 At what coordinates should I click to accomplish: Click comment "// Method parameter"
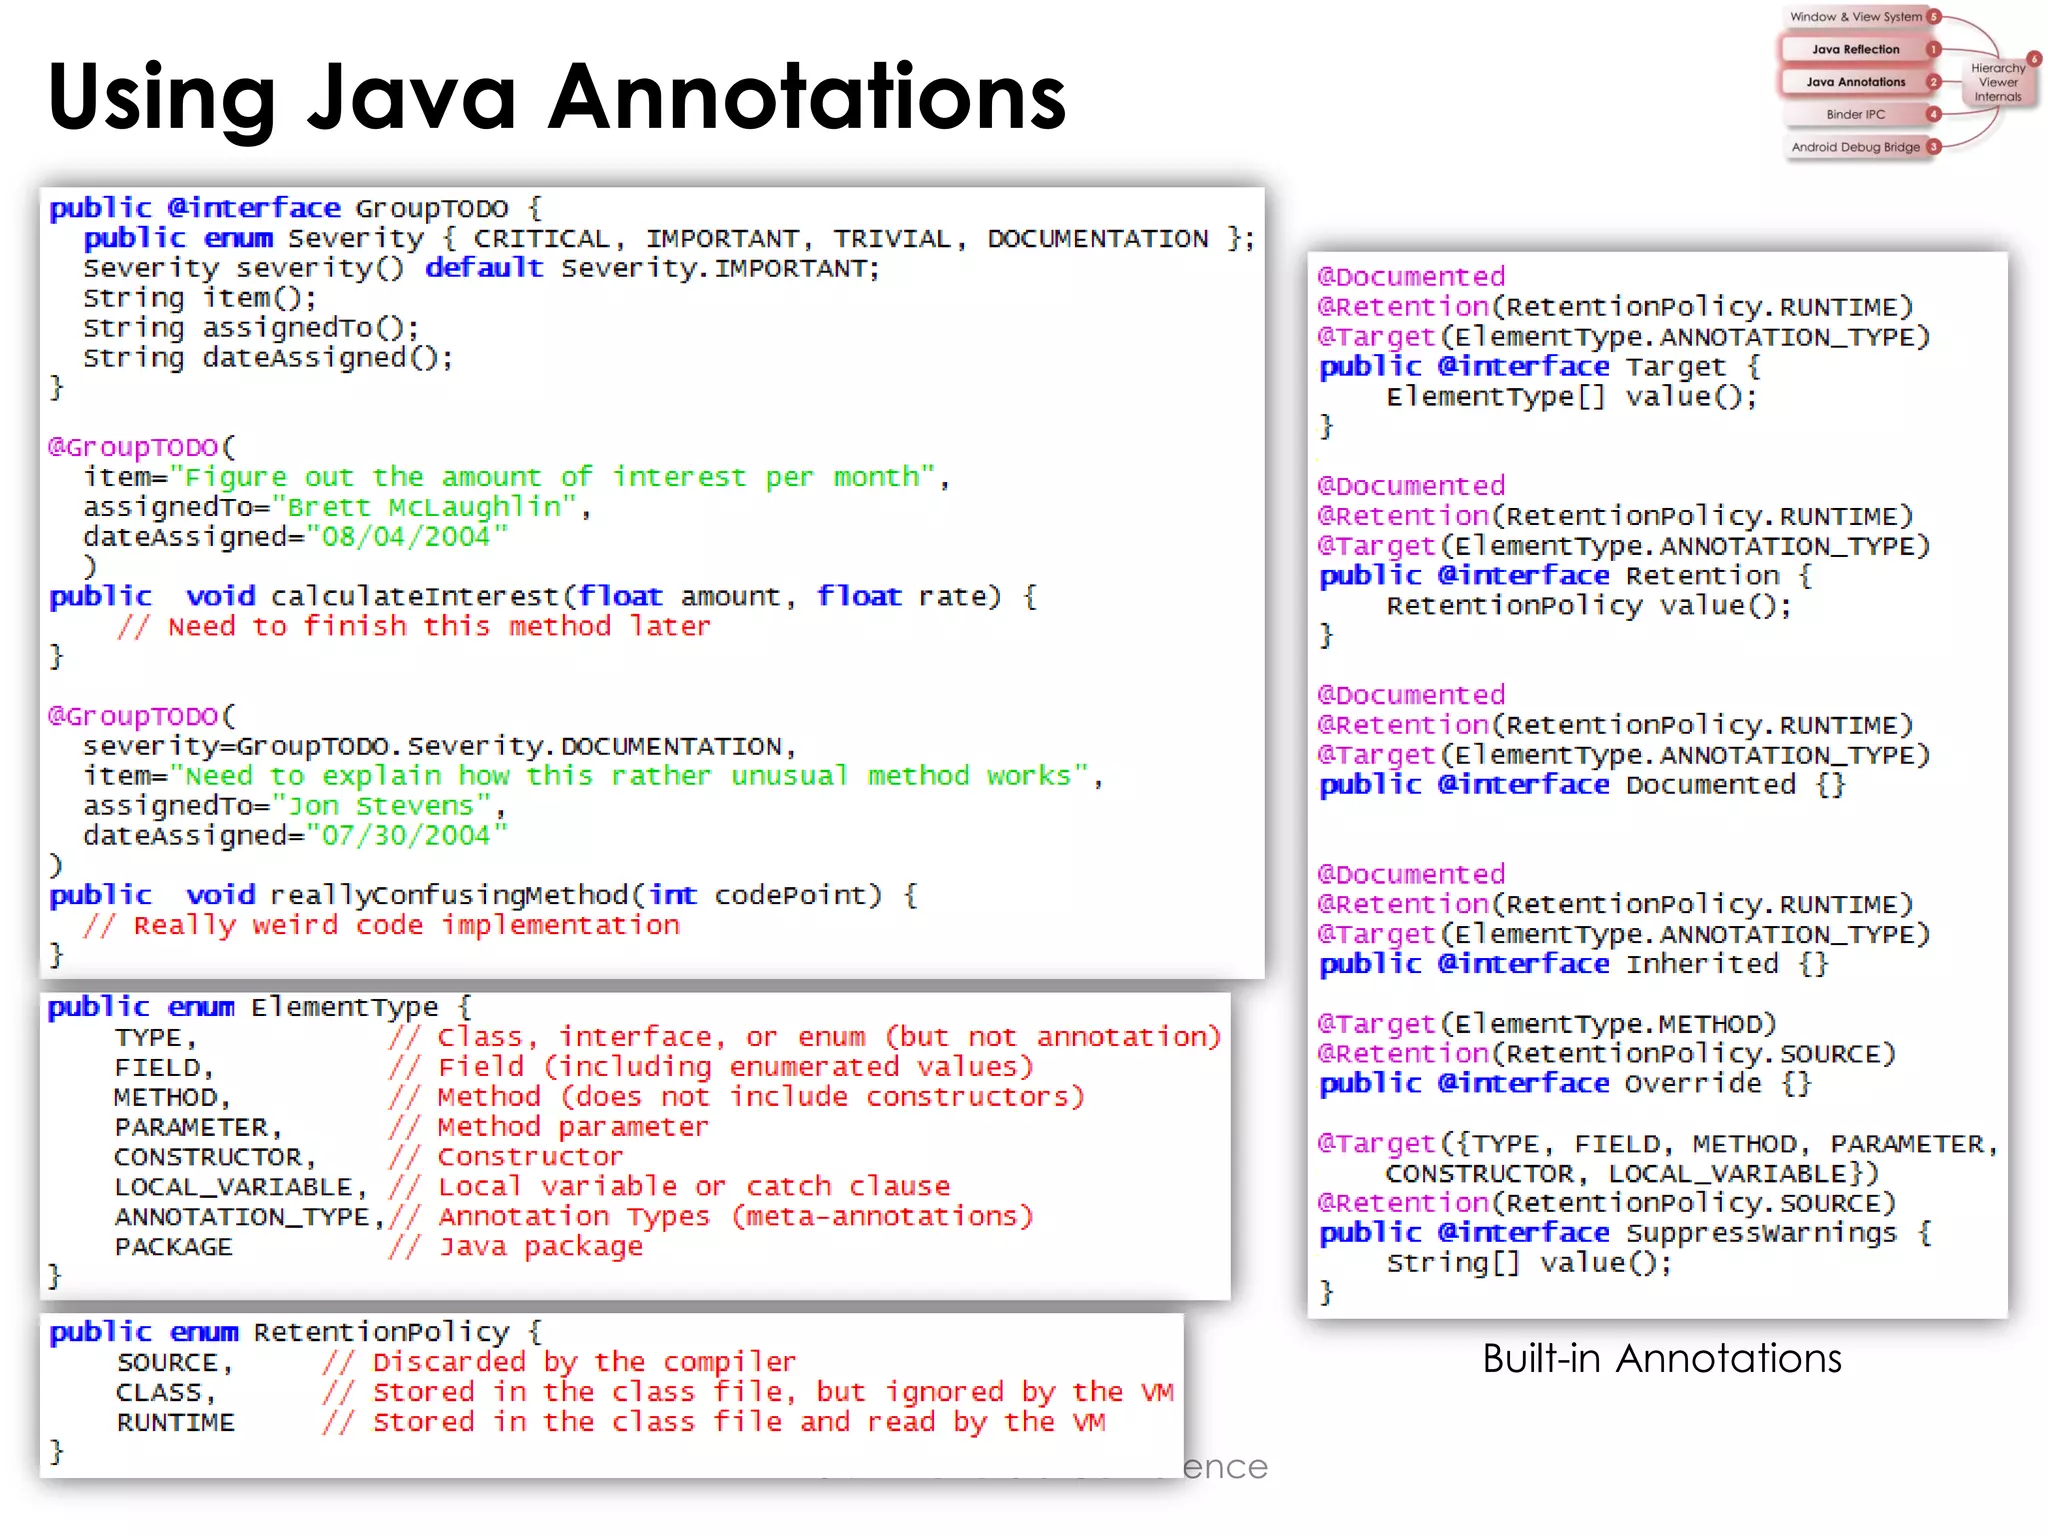pos(548,1127)
